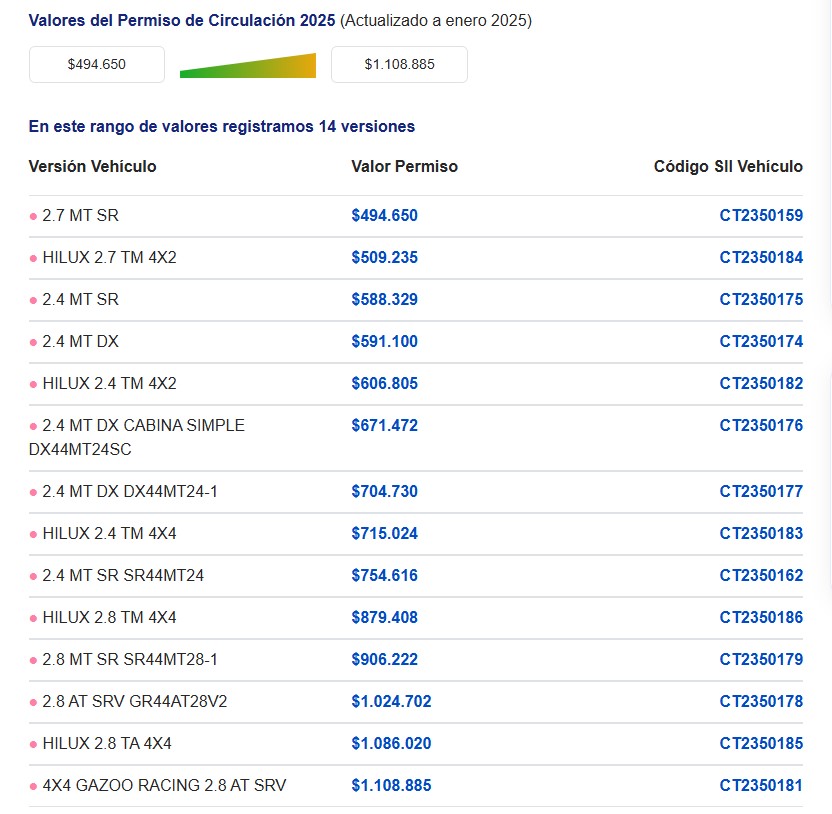Click the maximum value box $1.108.885
This screenshot has height=814, width=832.
[399, 64]
